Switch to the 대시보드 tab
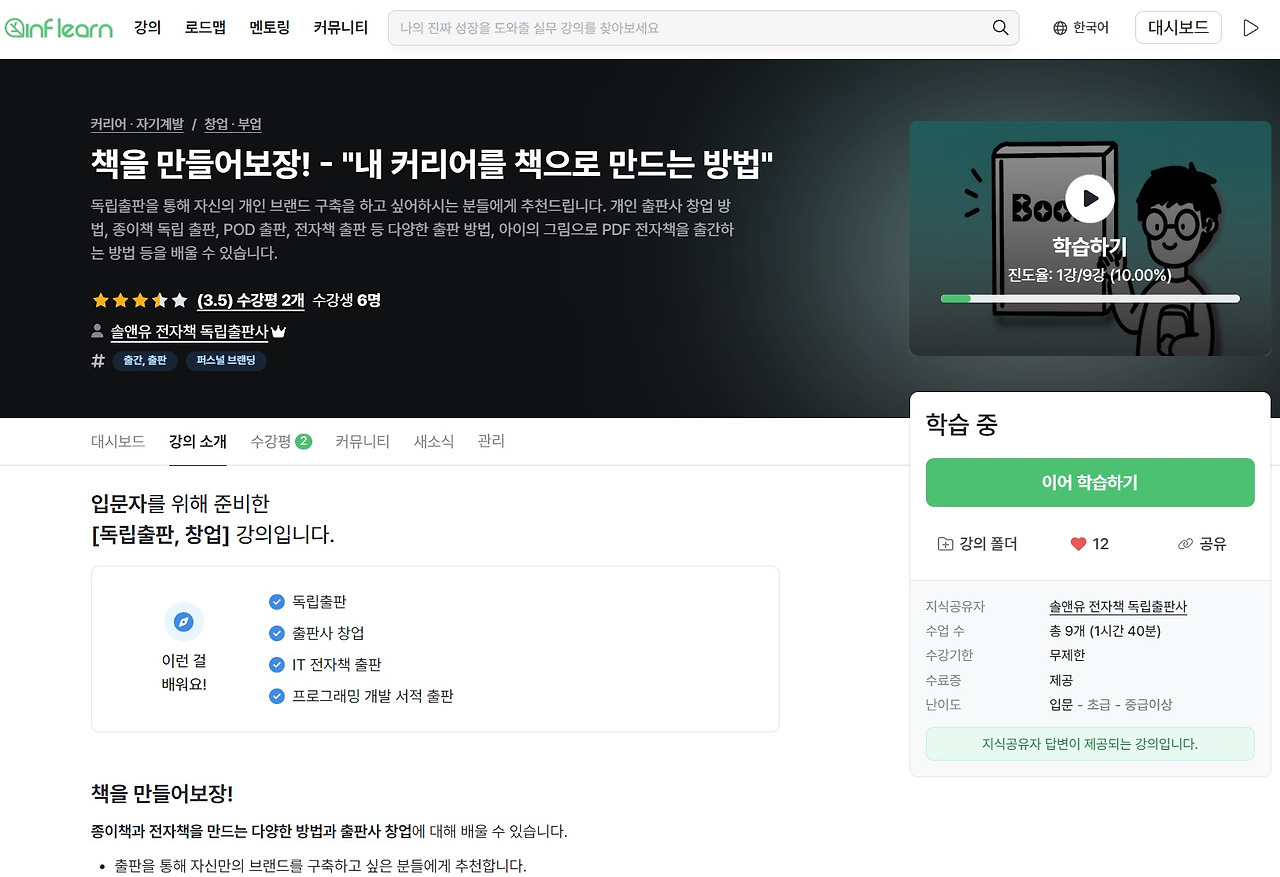Screen dimensions: 1280x877 118,441
